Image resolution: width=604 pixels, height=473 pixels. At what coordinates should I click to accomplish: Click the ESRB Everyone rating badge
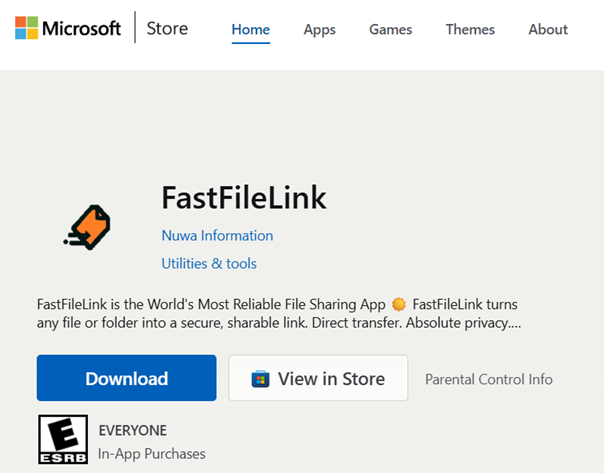(x=63, y=439)
